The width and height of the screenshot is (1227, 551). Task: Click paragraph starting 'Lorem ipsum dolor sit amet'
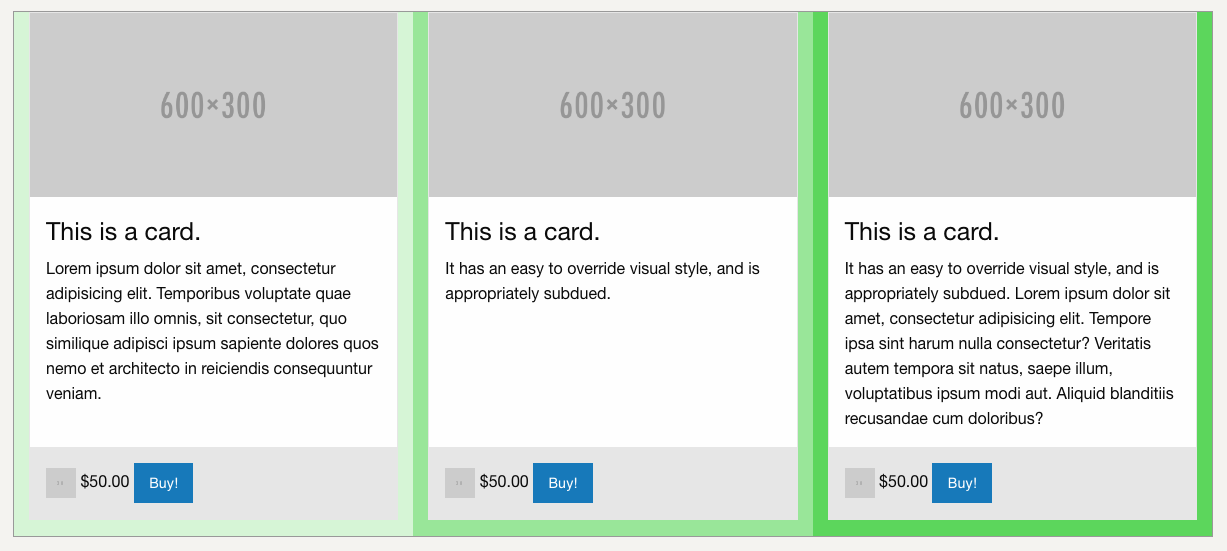213,331
